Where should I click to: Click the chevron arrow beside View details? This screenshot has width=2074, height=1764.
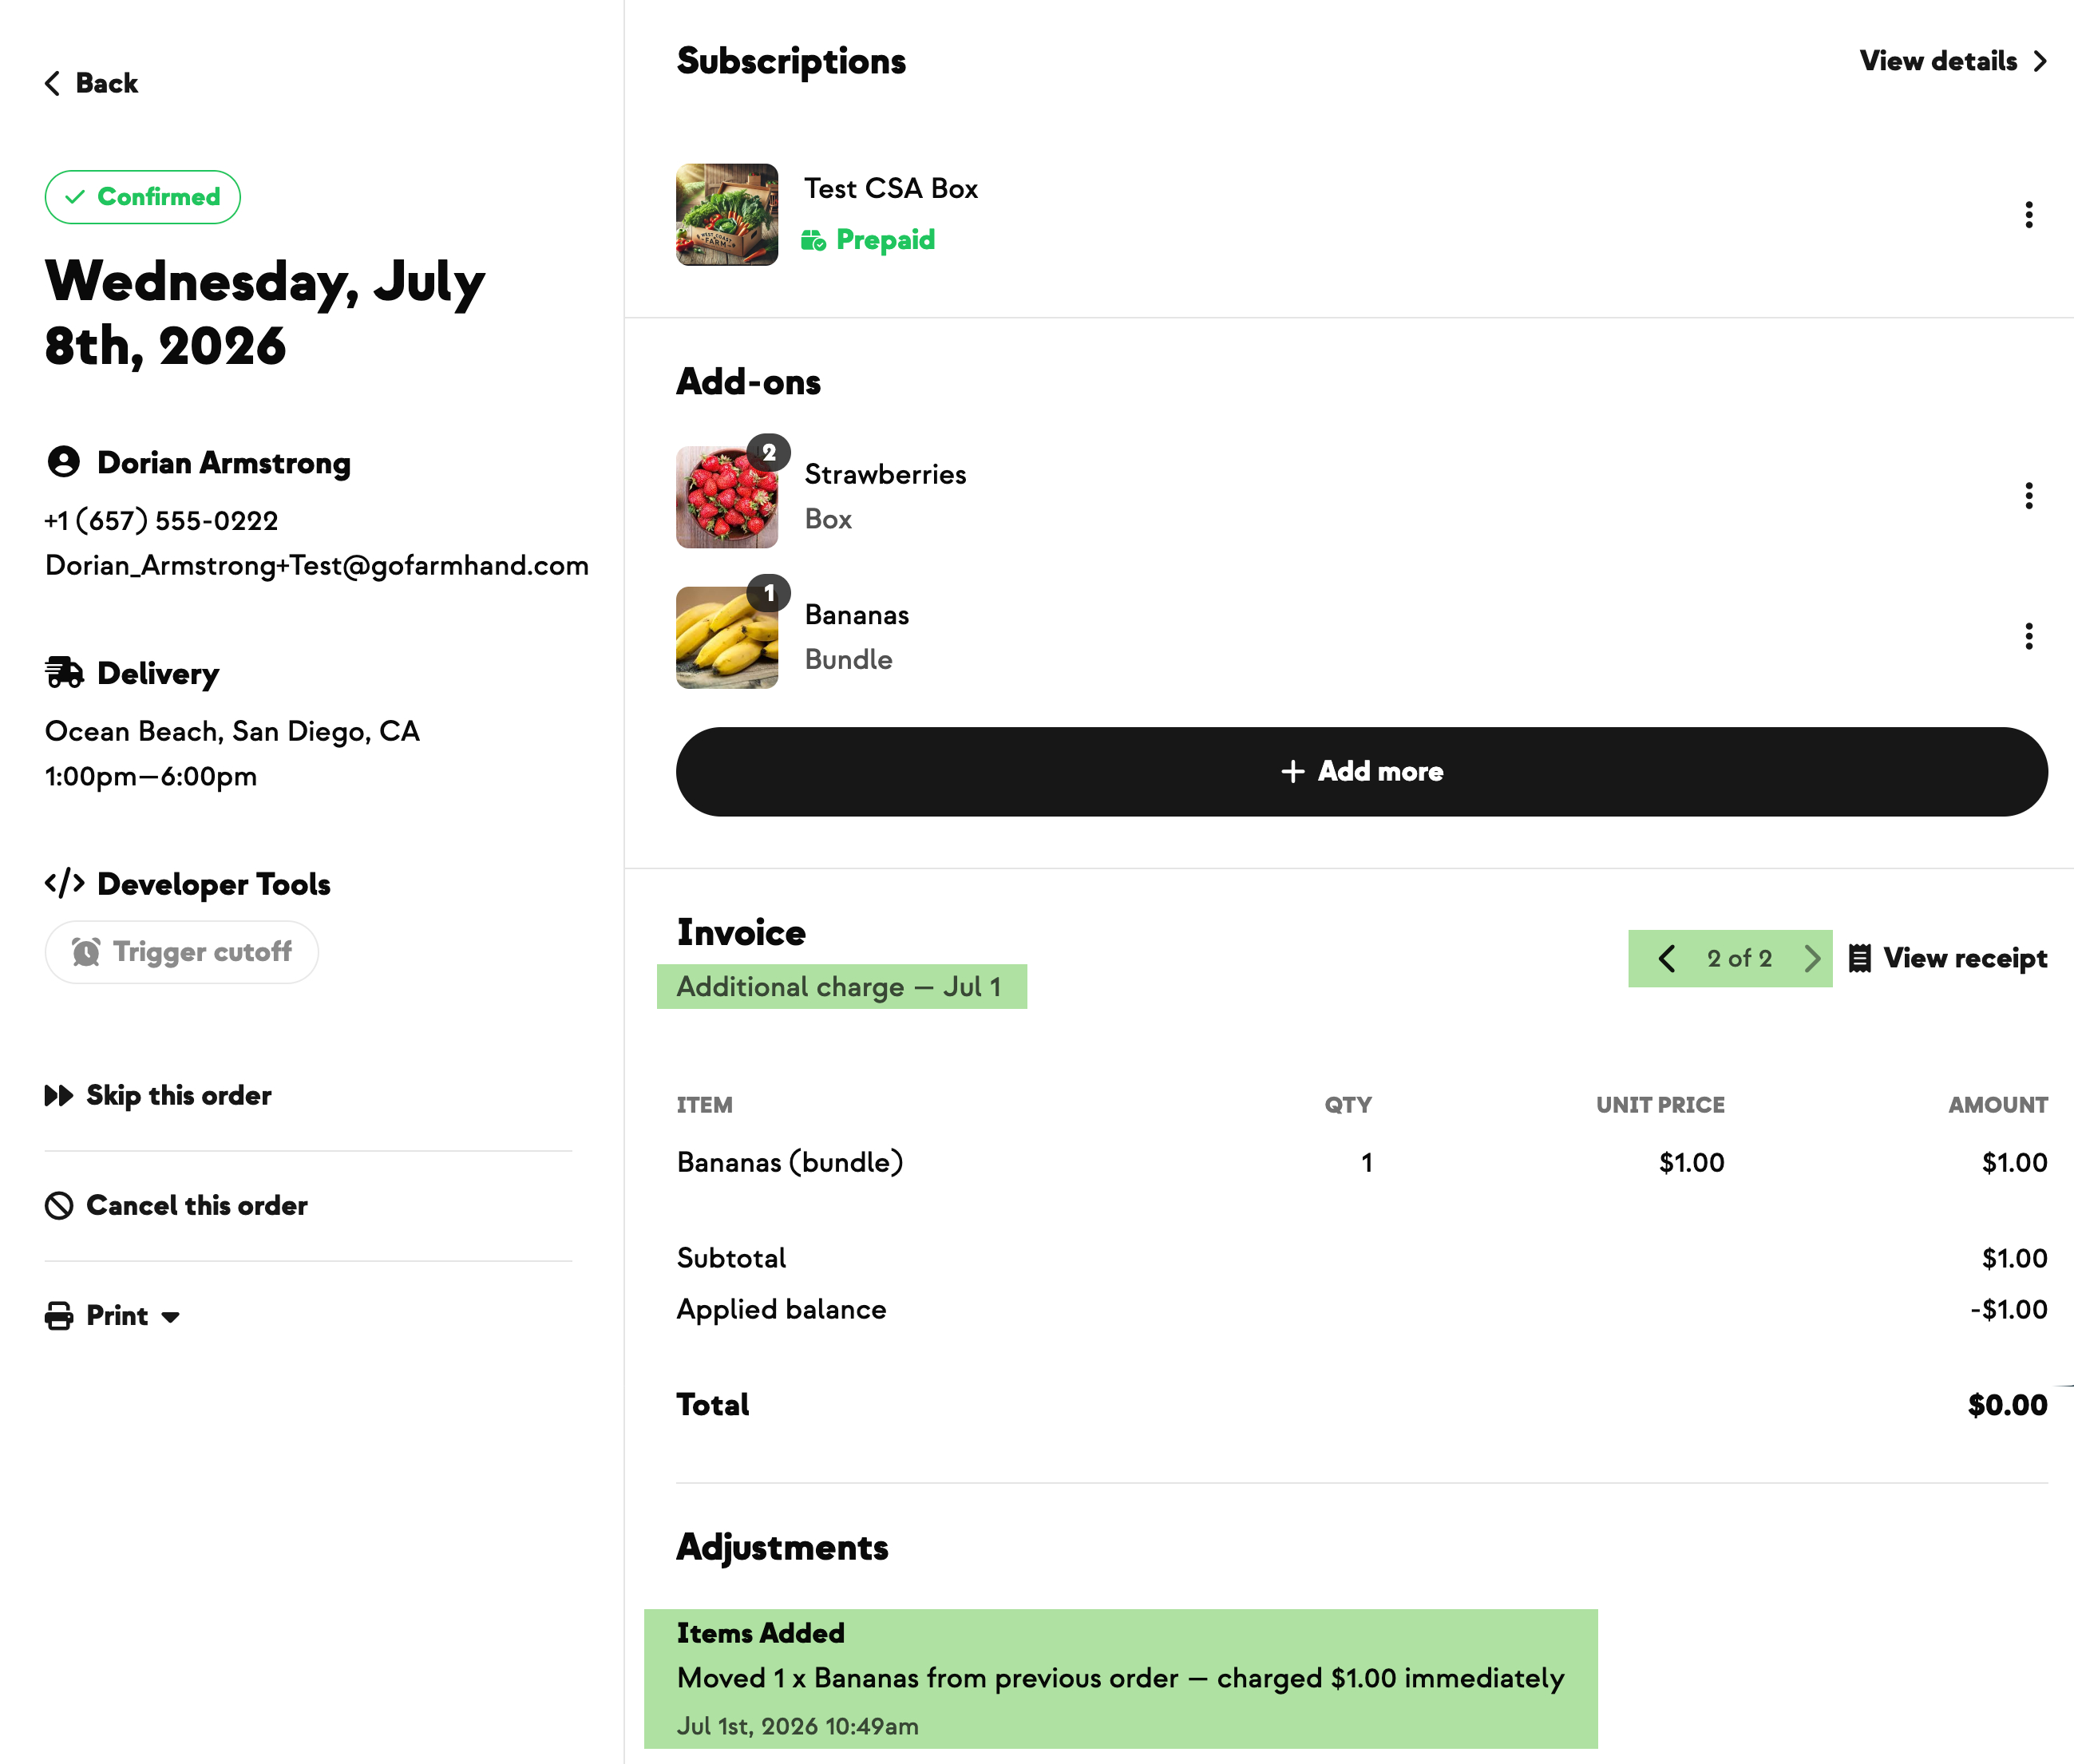[x=2039, y=61]
